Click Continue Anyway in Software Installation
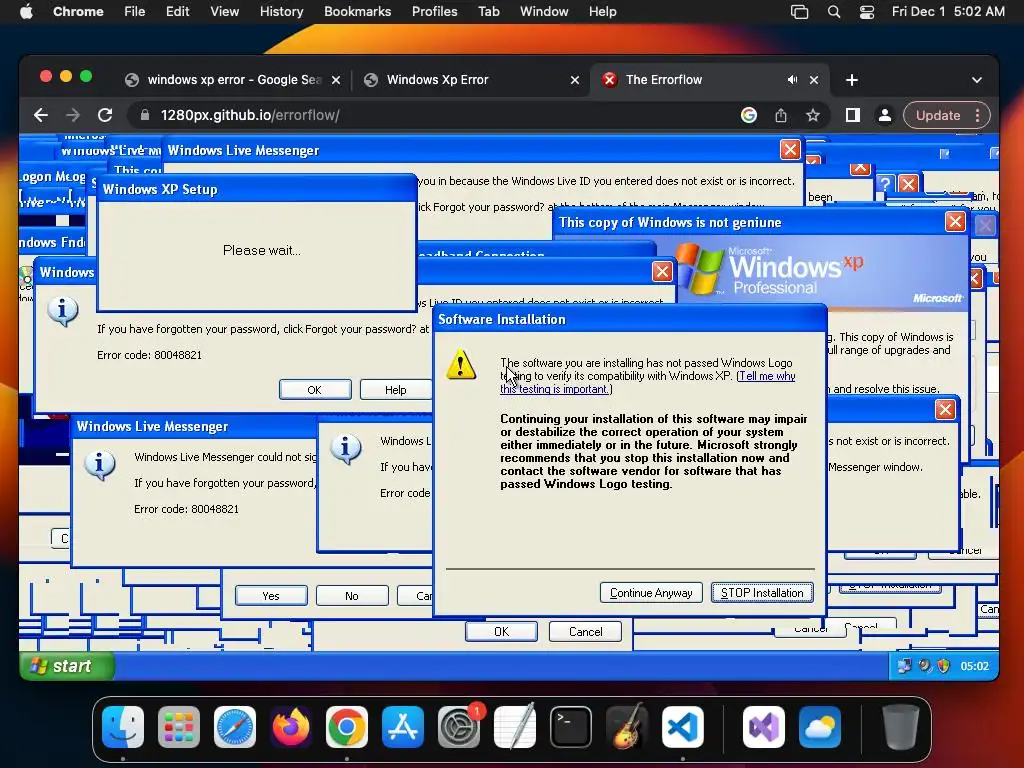The image size is (1024, 768). 651,593
